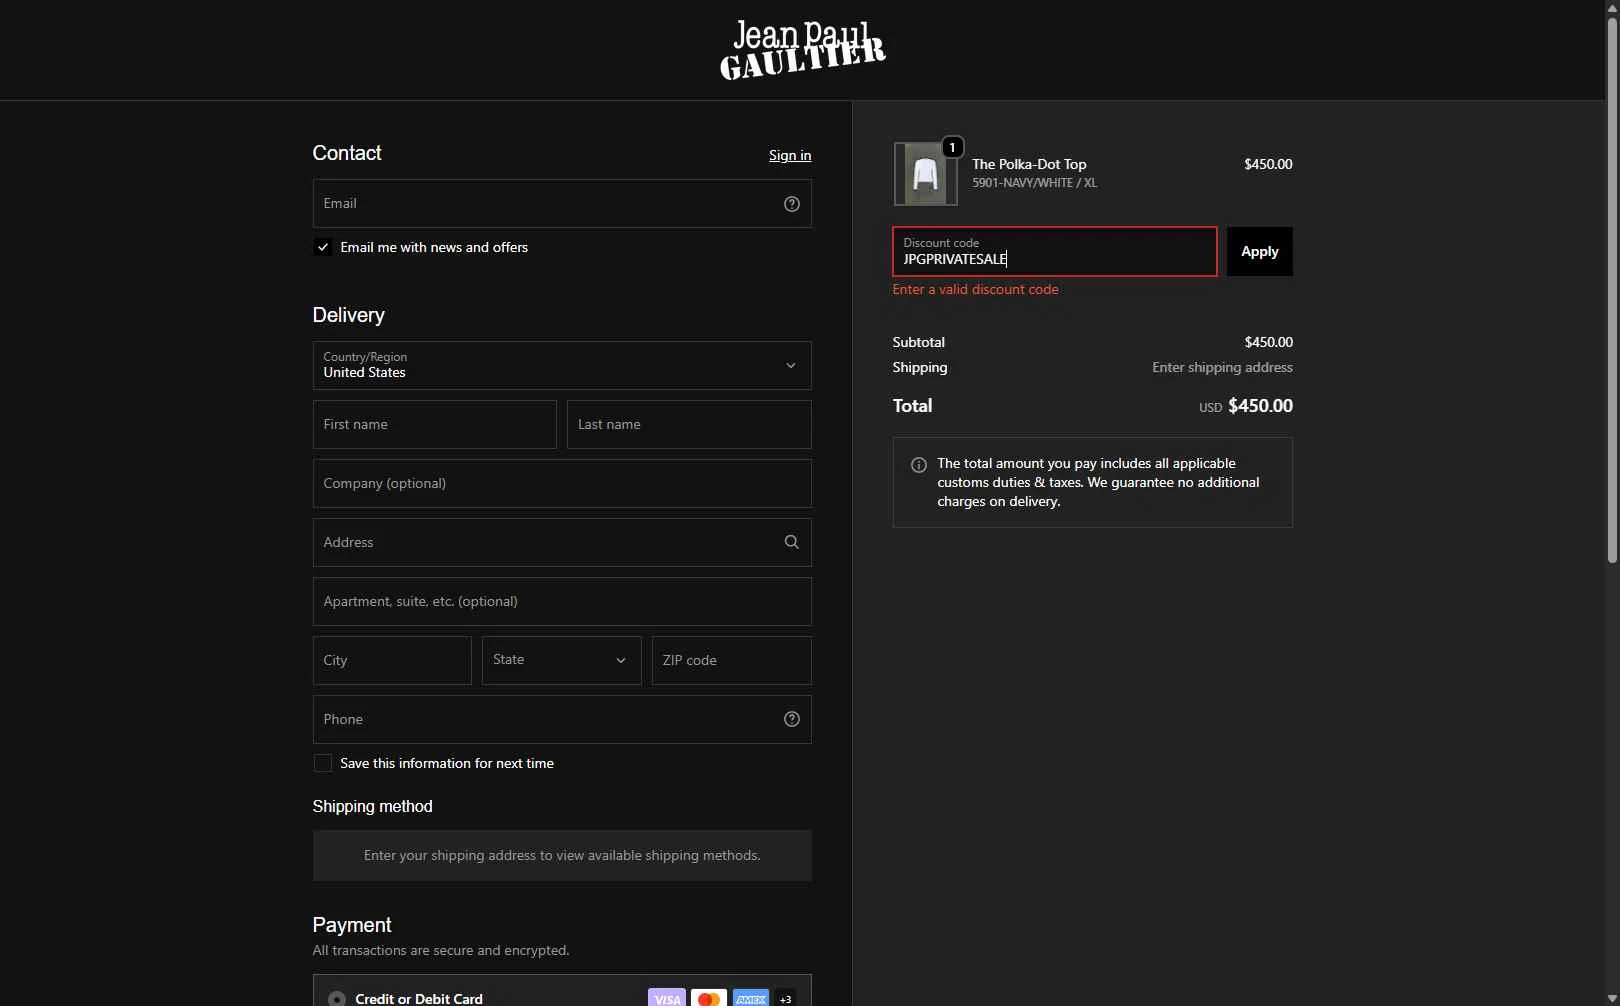The image size is (1620, 1006).
Task: Click the Subtotal label
Action: pos(918,342)
